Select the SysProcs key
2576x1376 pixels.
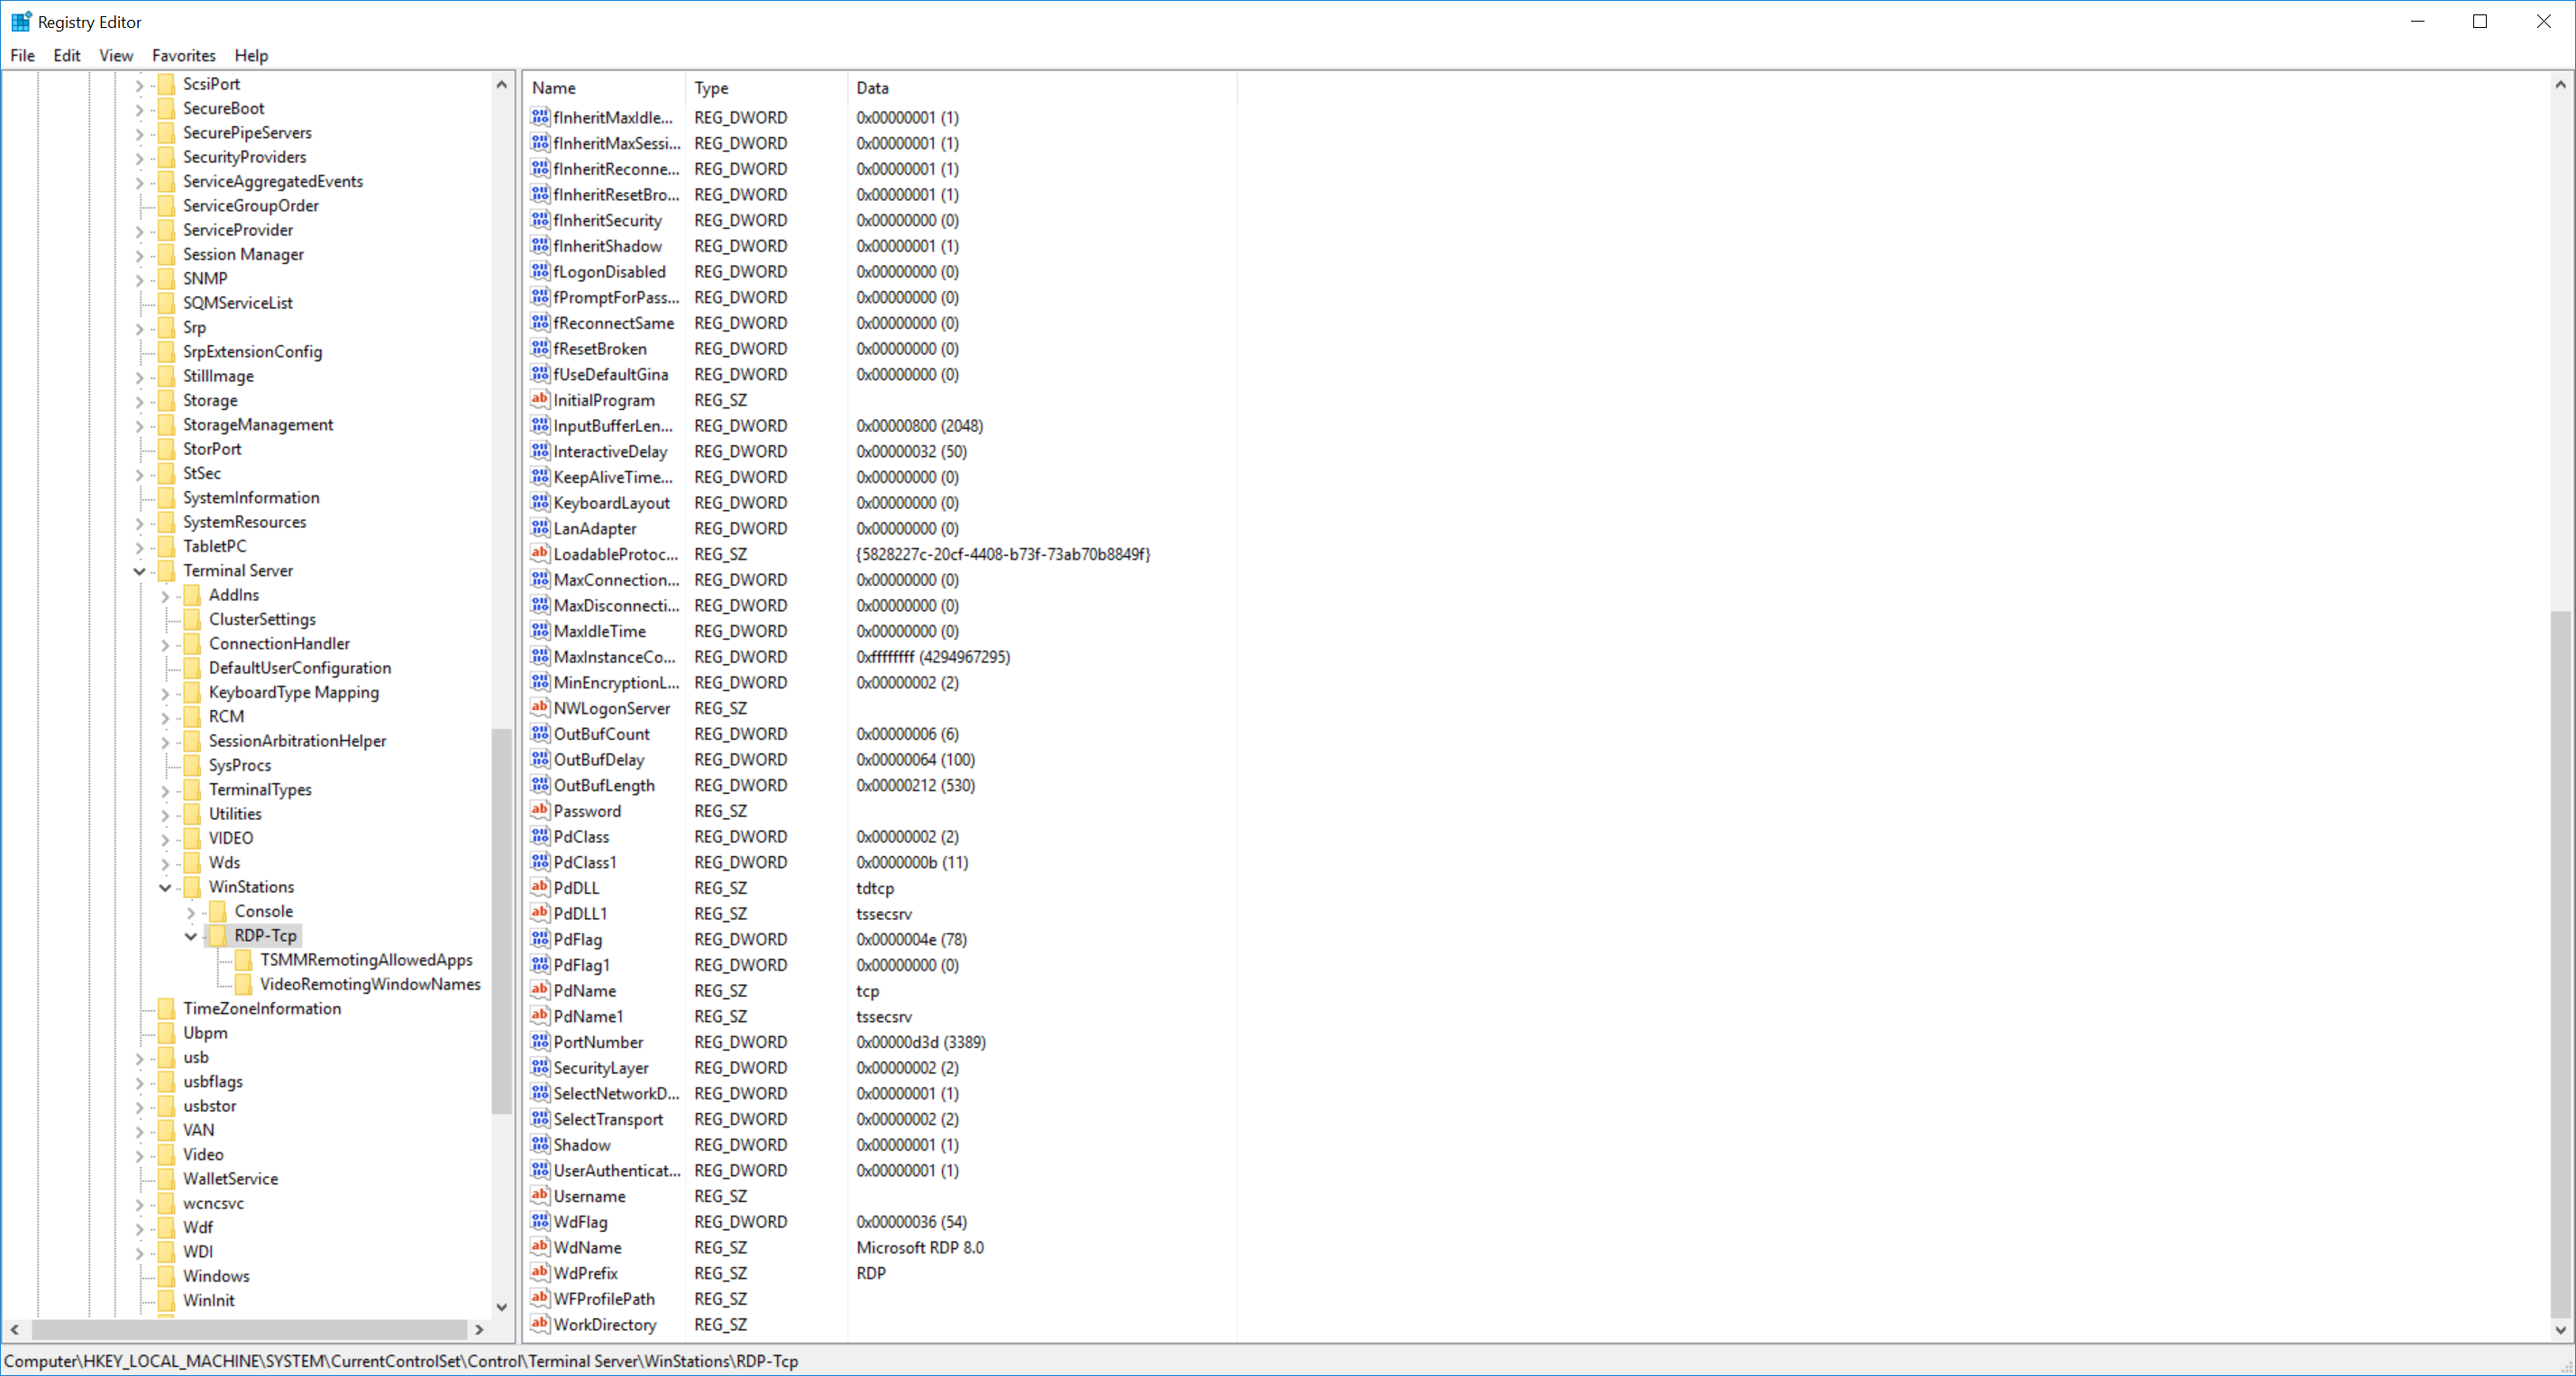tap(240, 765)
